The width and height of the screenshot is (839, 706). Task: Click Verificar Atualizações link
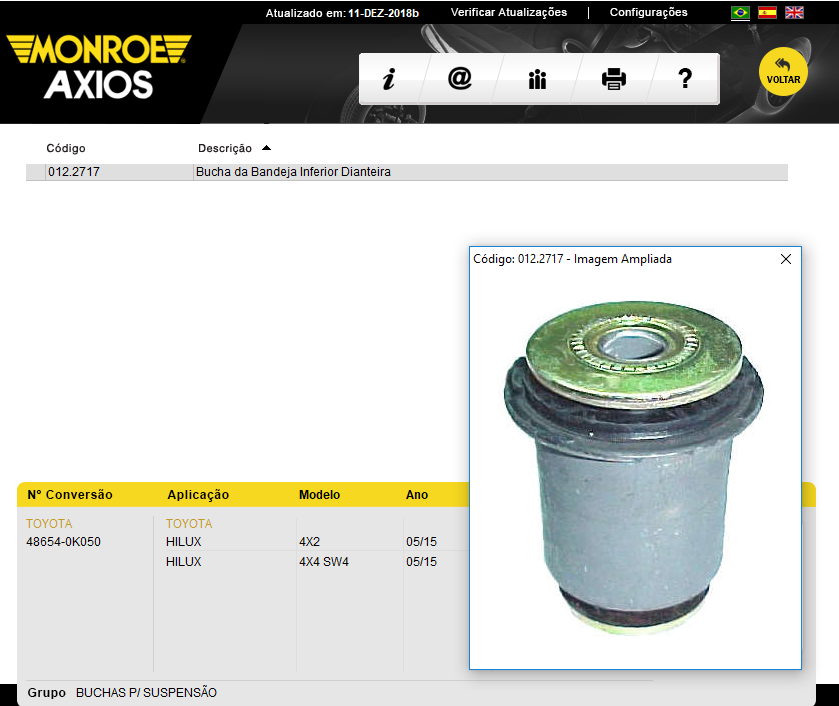coord(509,13)
